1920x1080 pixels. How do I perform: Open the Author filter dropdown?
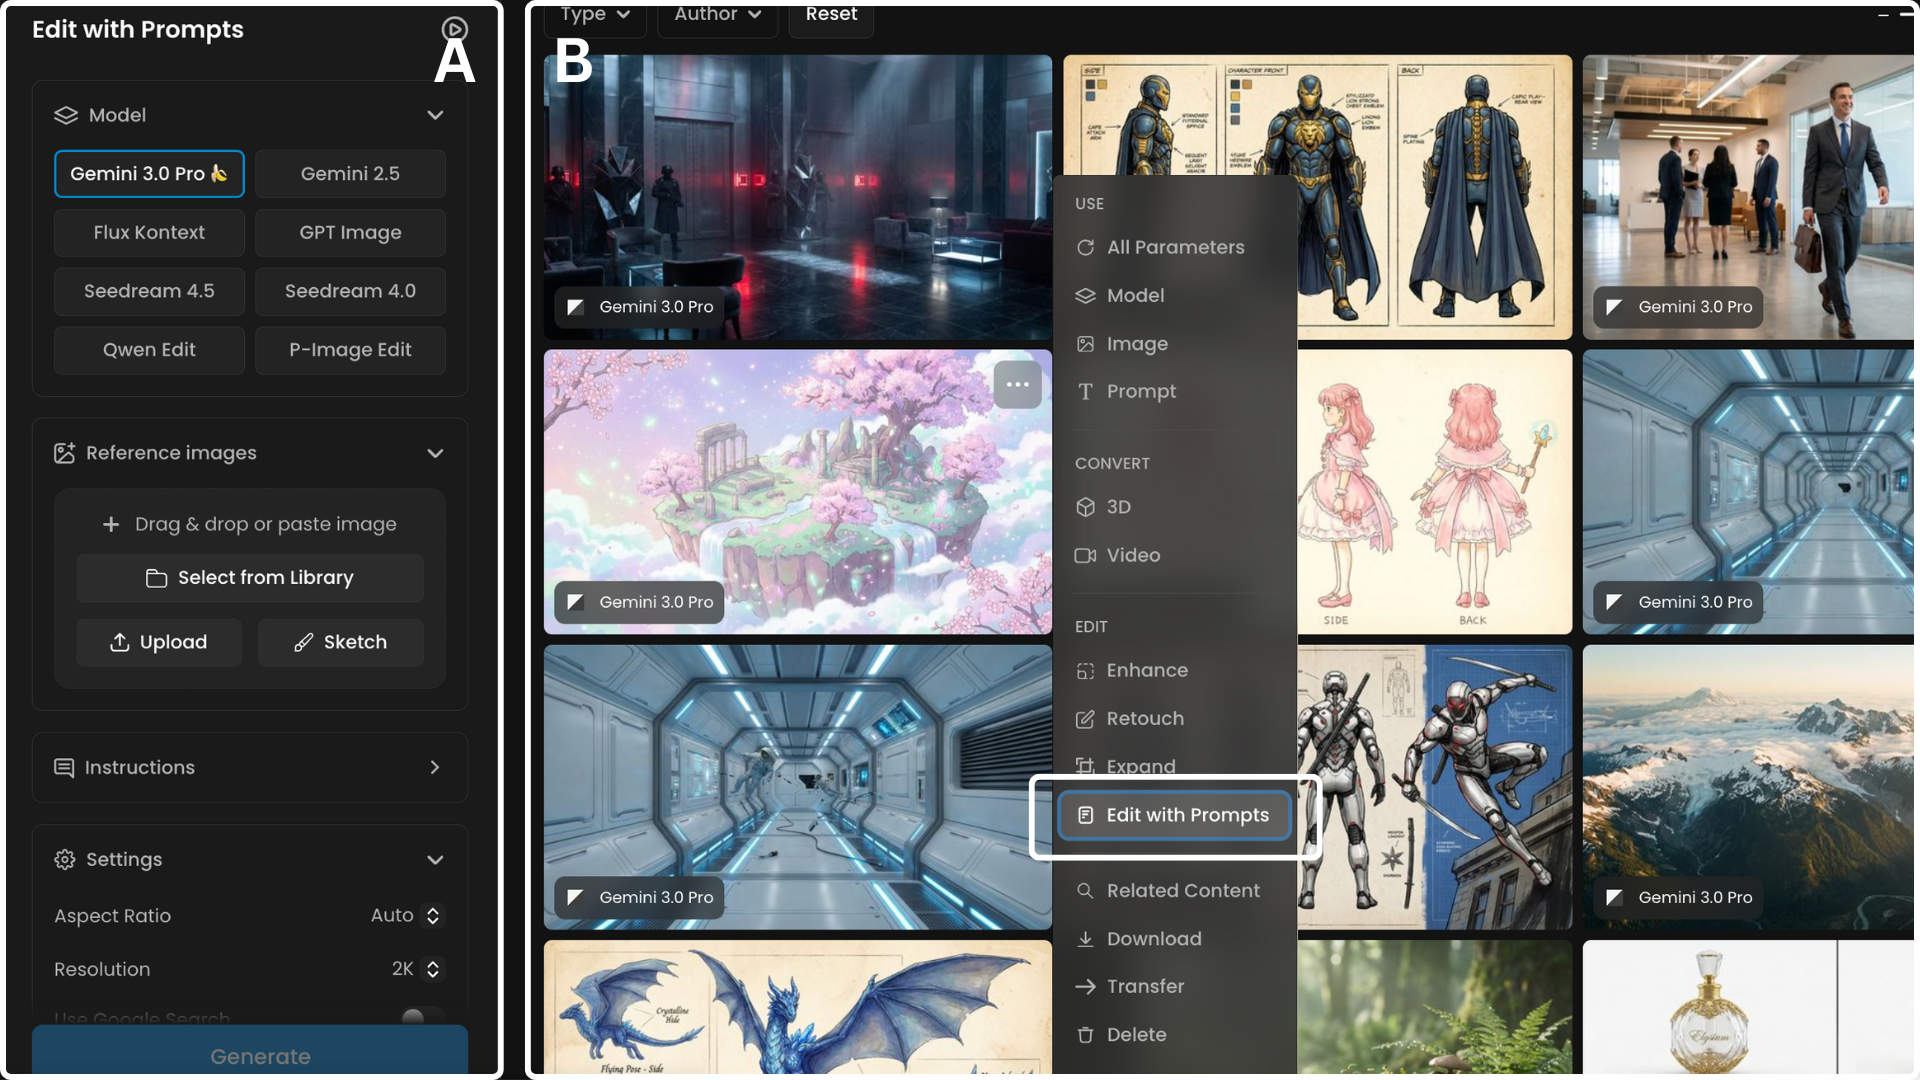point(717,15)
